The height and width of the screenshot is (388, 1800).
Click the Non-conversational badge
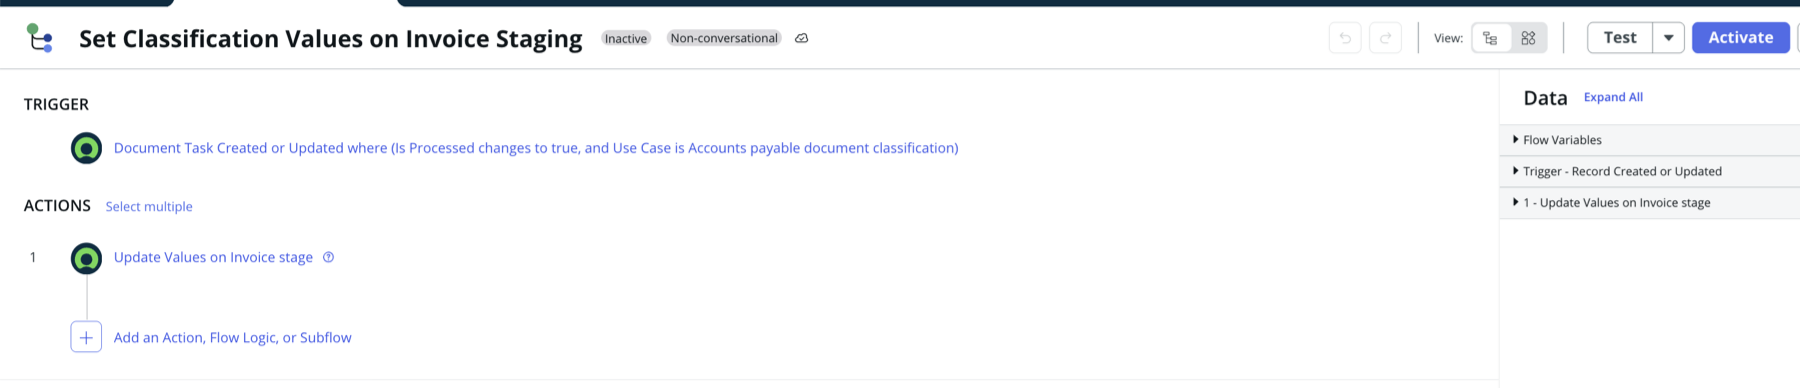pos(724,38)
